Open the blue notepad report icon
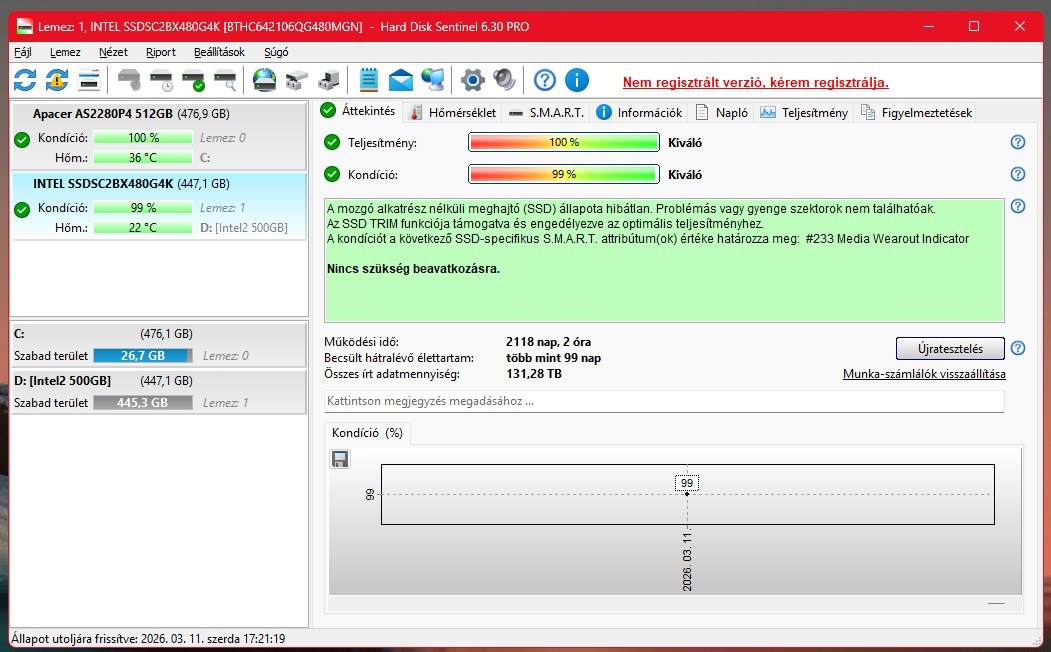The width and height of the screenshot is (1051, 652). pyautogui.click(x=368, y=80)
